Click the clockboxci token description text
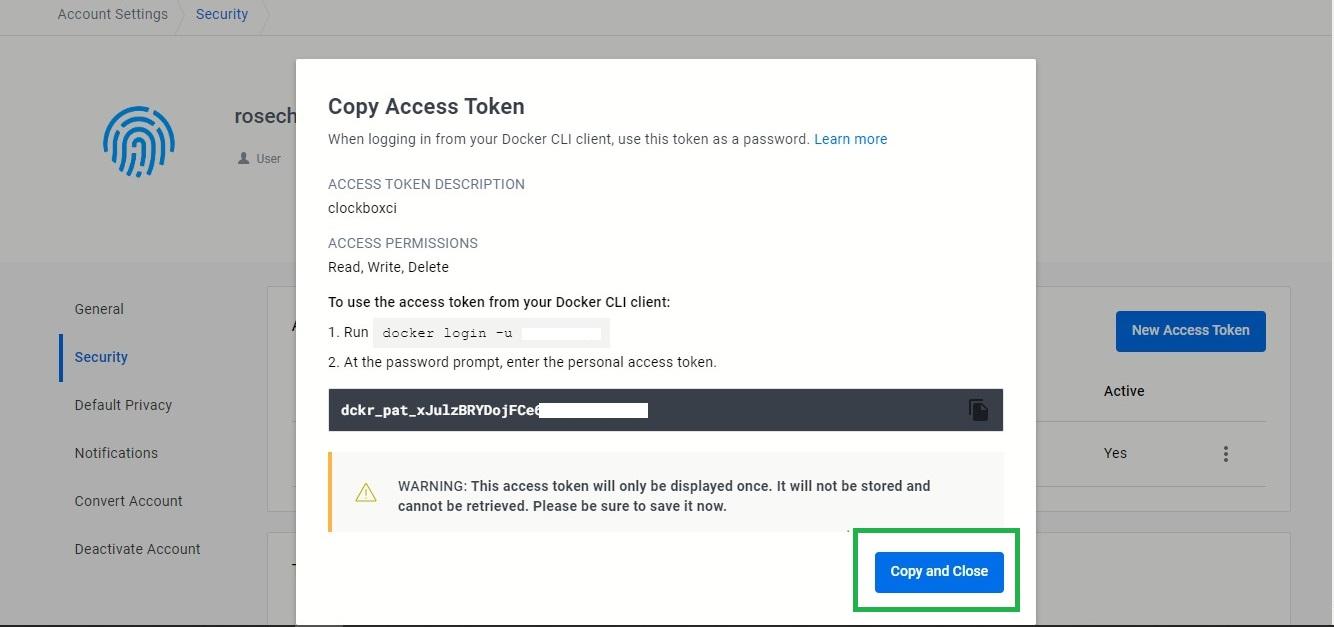 click(362, 208)
